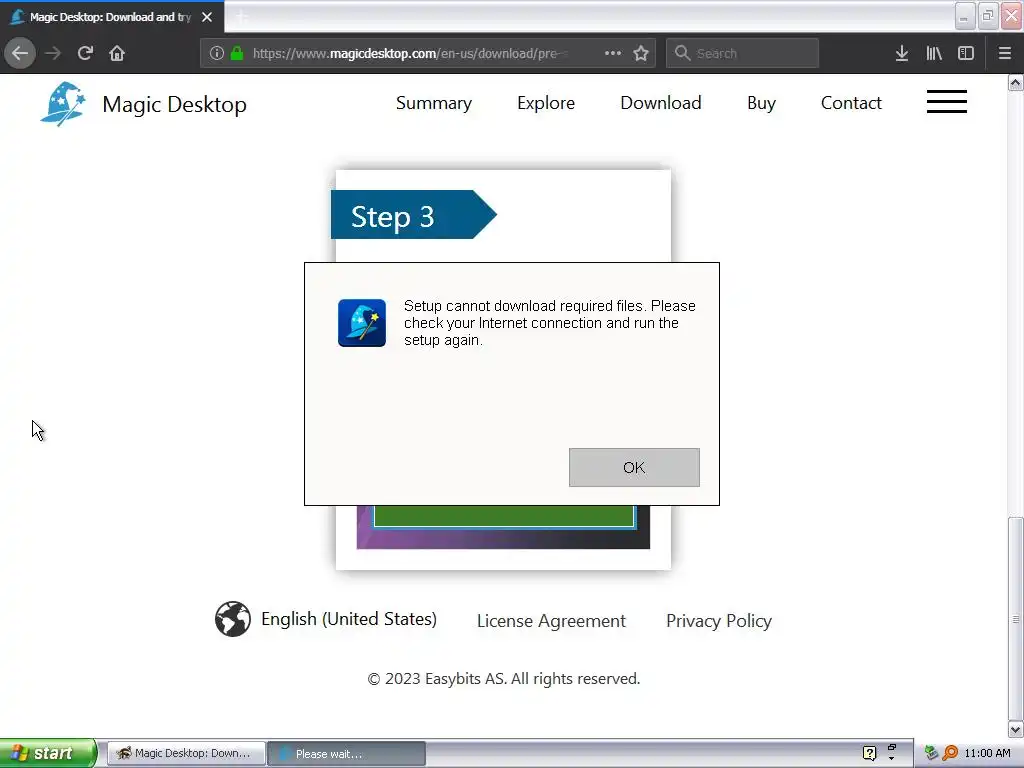
Task: Toggle the browser sidebar icon
Action: 966,53
